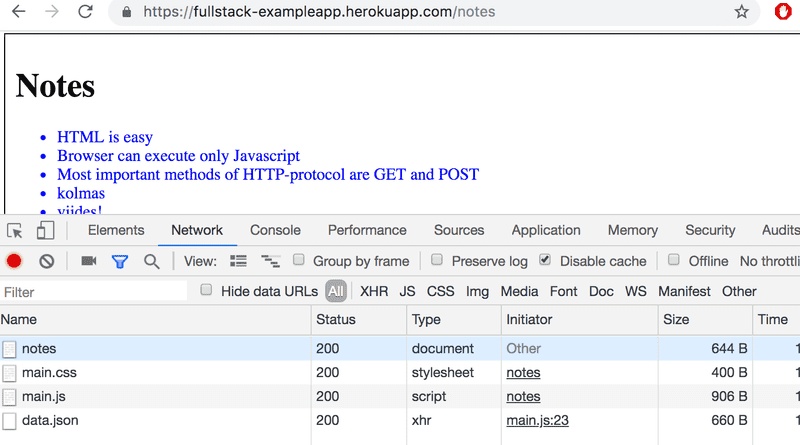Image resolution: width=800 pixels, height=445 pixels.
Task: Switch to the large request rows view icon
Action: point(238,261)
